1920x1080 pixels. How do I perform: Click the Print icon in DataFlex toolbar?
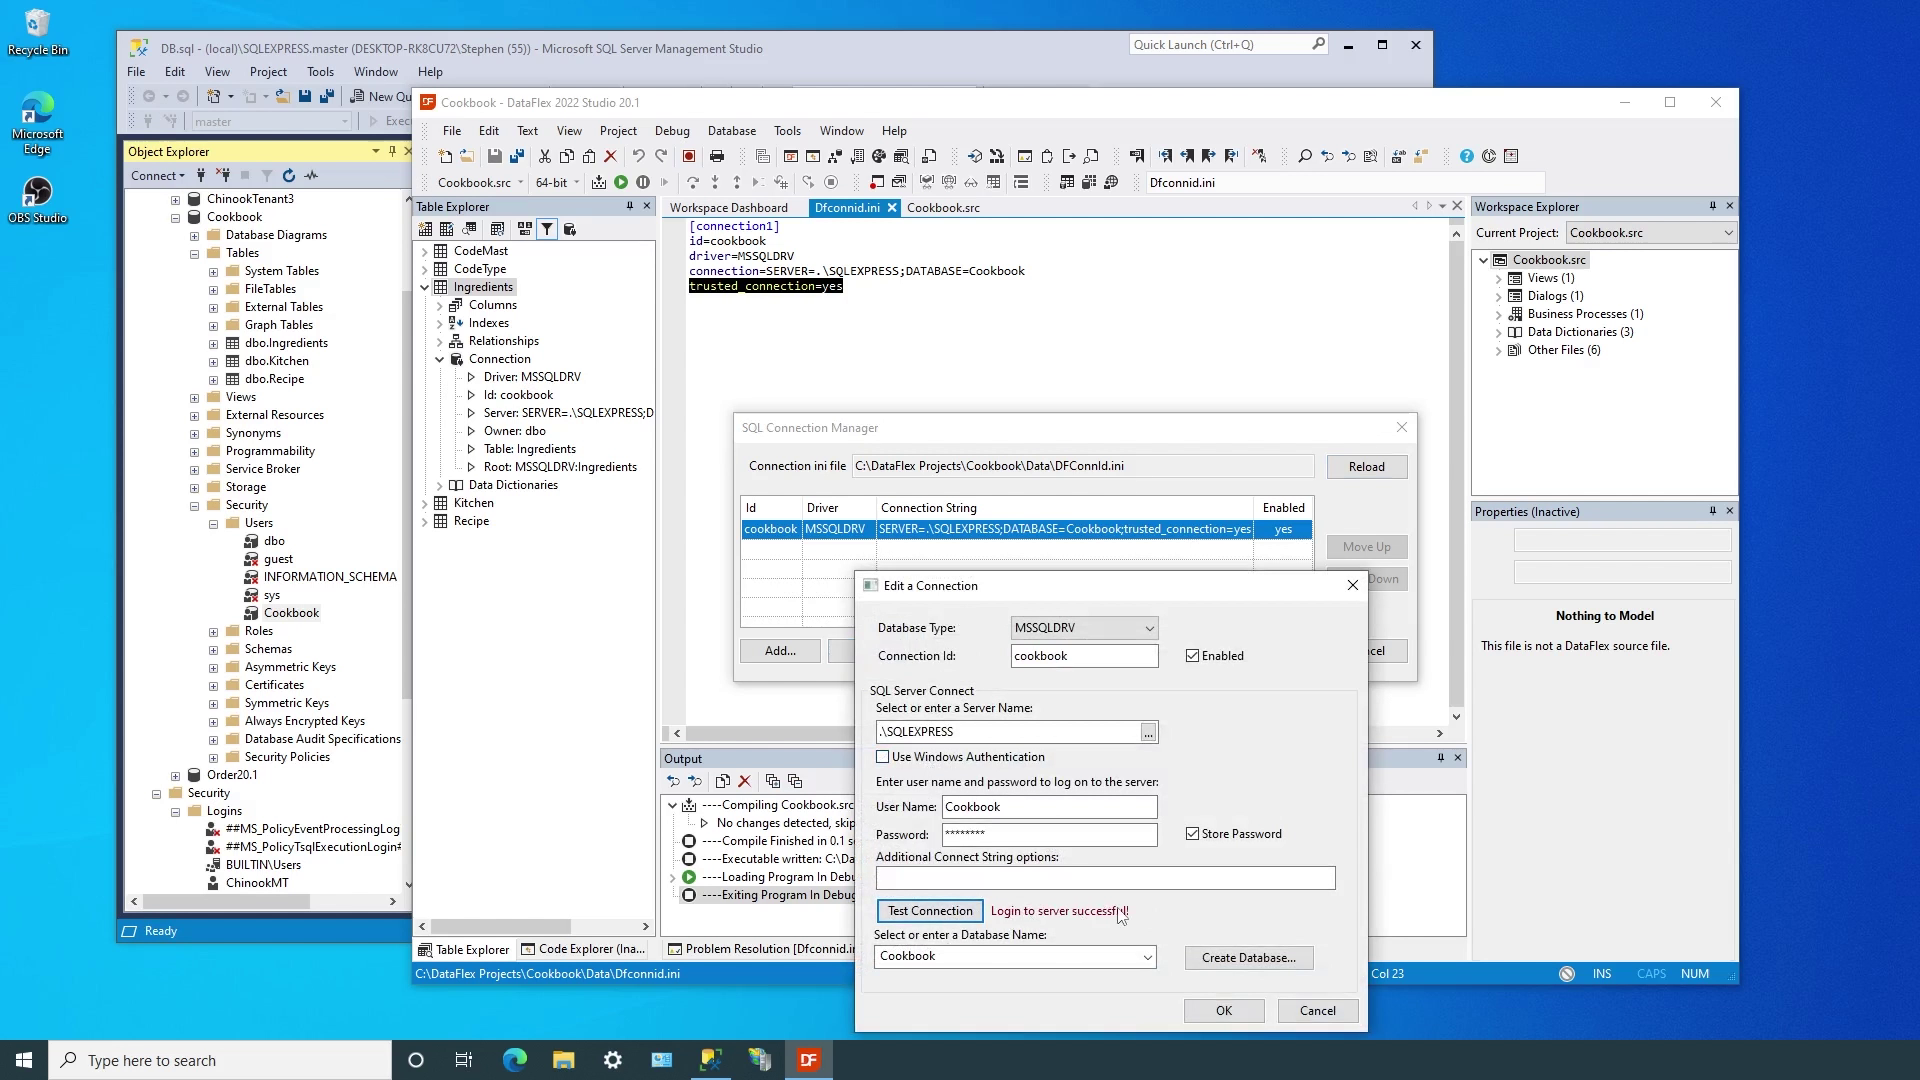click(717, 156)
